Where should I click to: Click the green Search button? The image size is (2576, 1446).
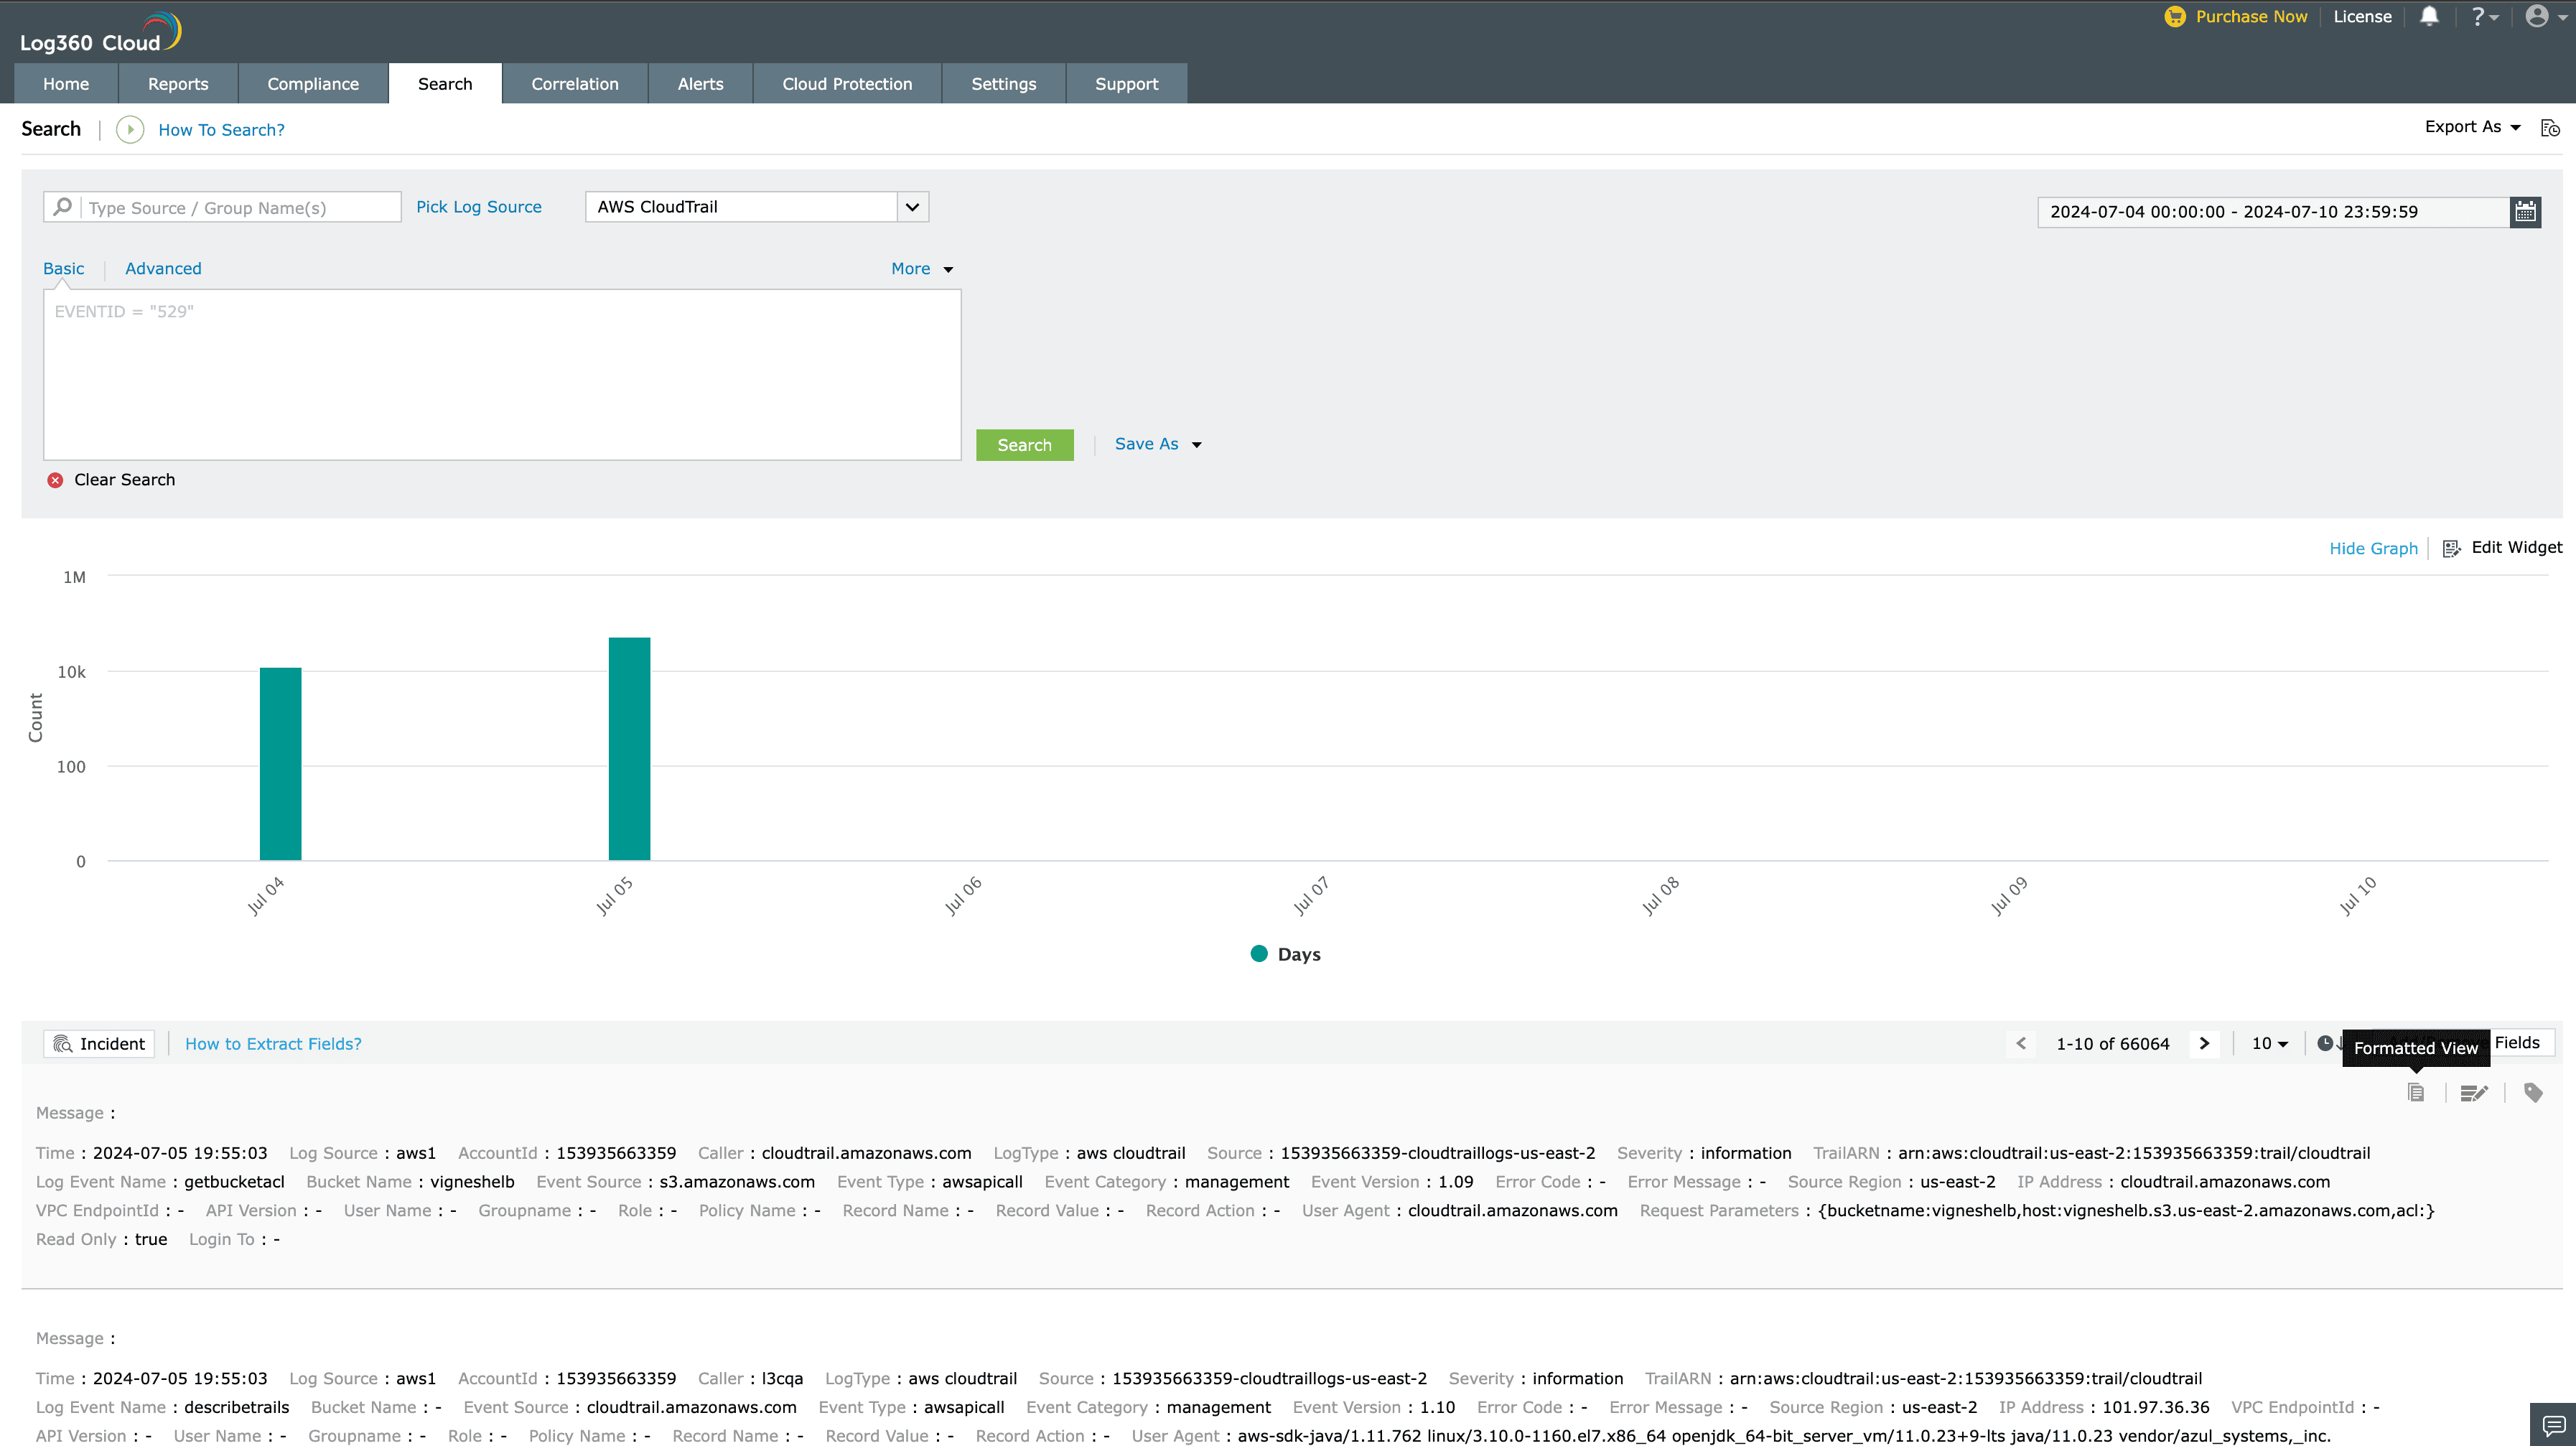(1024, 445)
